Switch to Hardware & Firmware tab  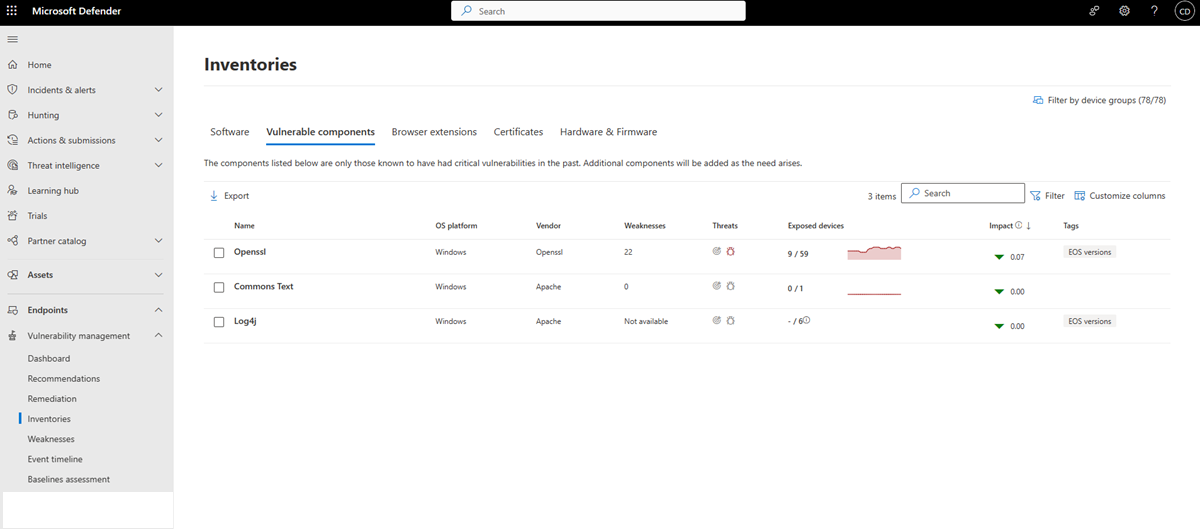pos(608,132)
